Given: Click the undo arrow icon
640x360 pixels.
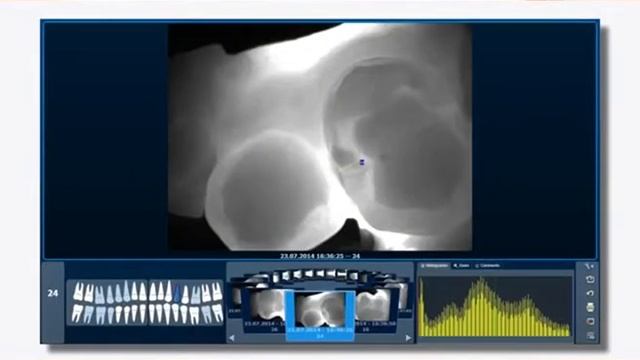Looking at the screenshot, I should point(590,293).
